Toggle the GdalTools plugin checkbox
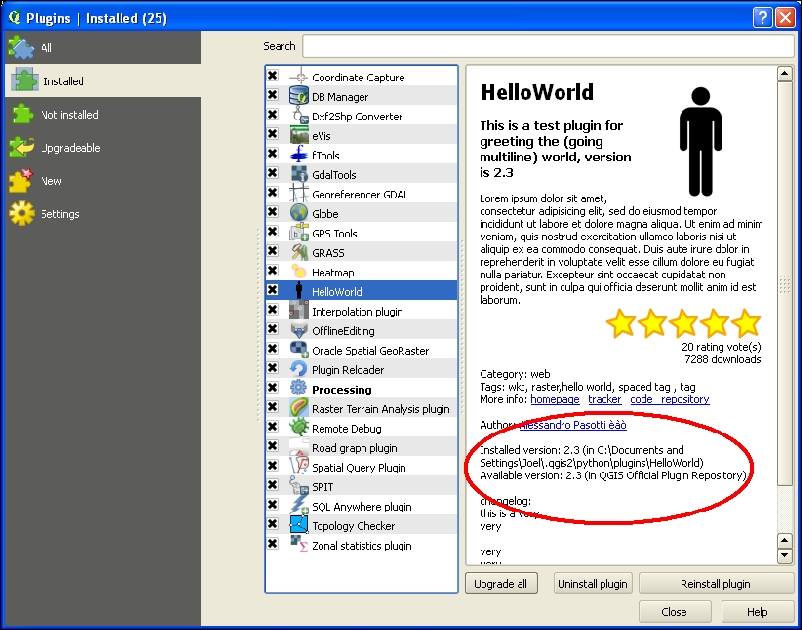802x630 pixels. [x=273, y=174]
